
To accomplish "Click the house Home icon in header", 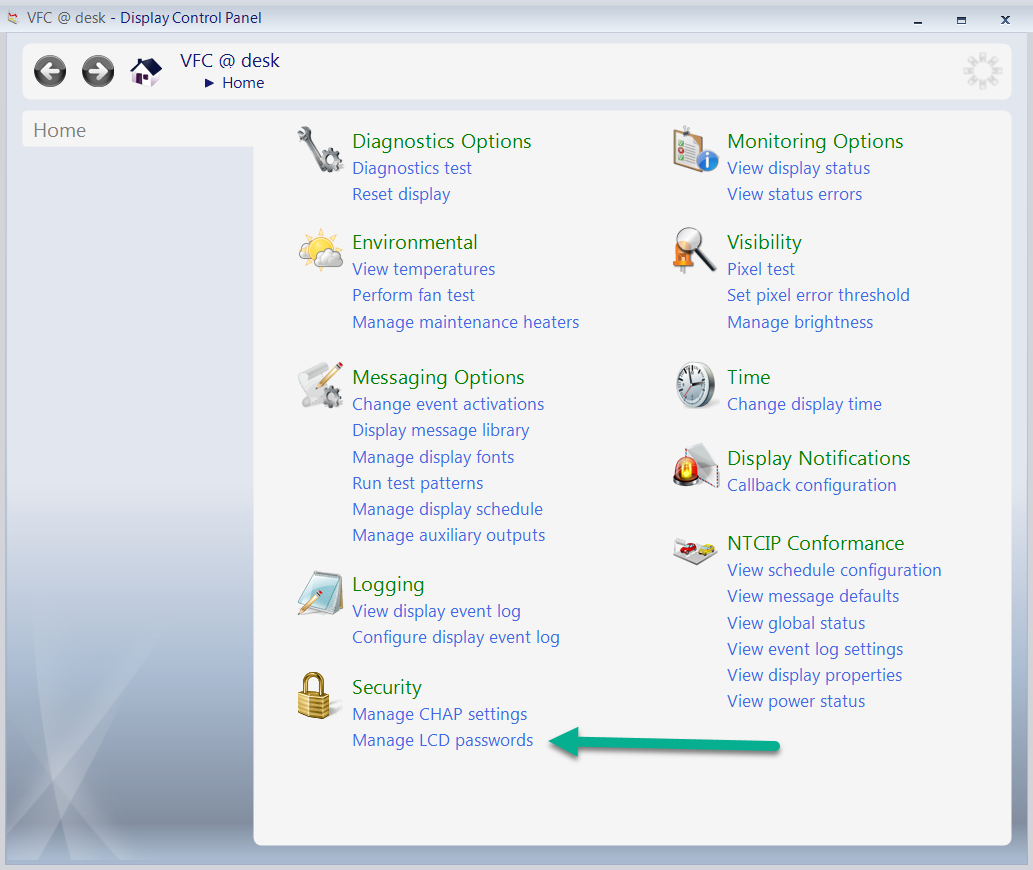I will tap(146, 71).
